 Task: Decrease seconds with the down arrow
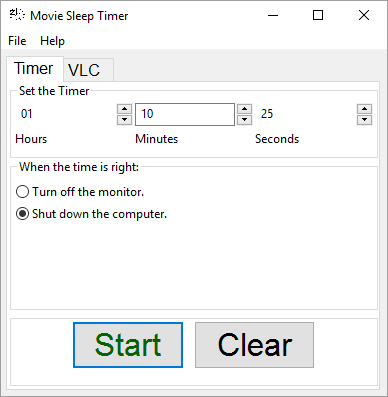(364, 119)
